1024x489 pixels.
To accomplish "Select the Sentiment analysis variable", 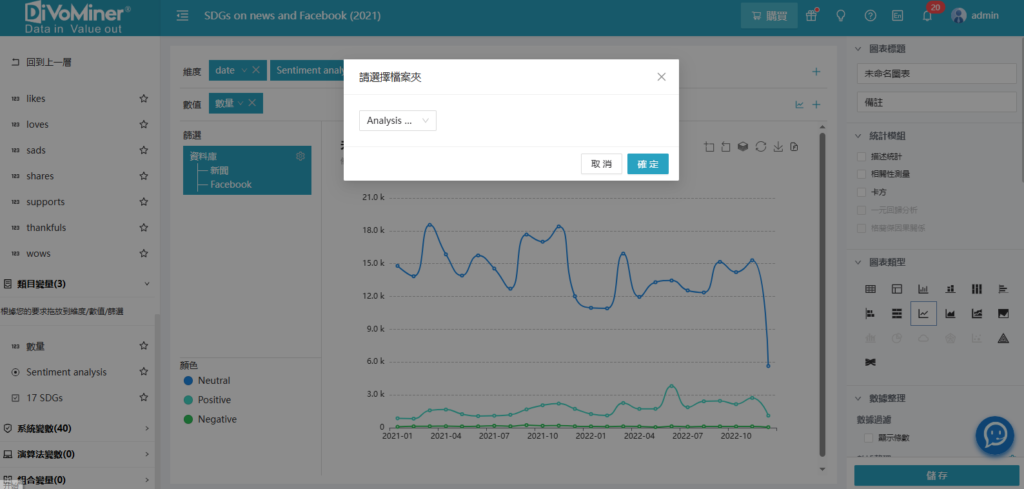I will [66, 372].
